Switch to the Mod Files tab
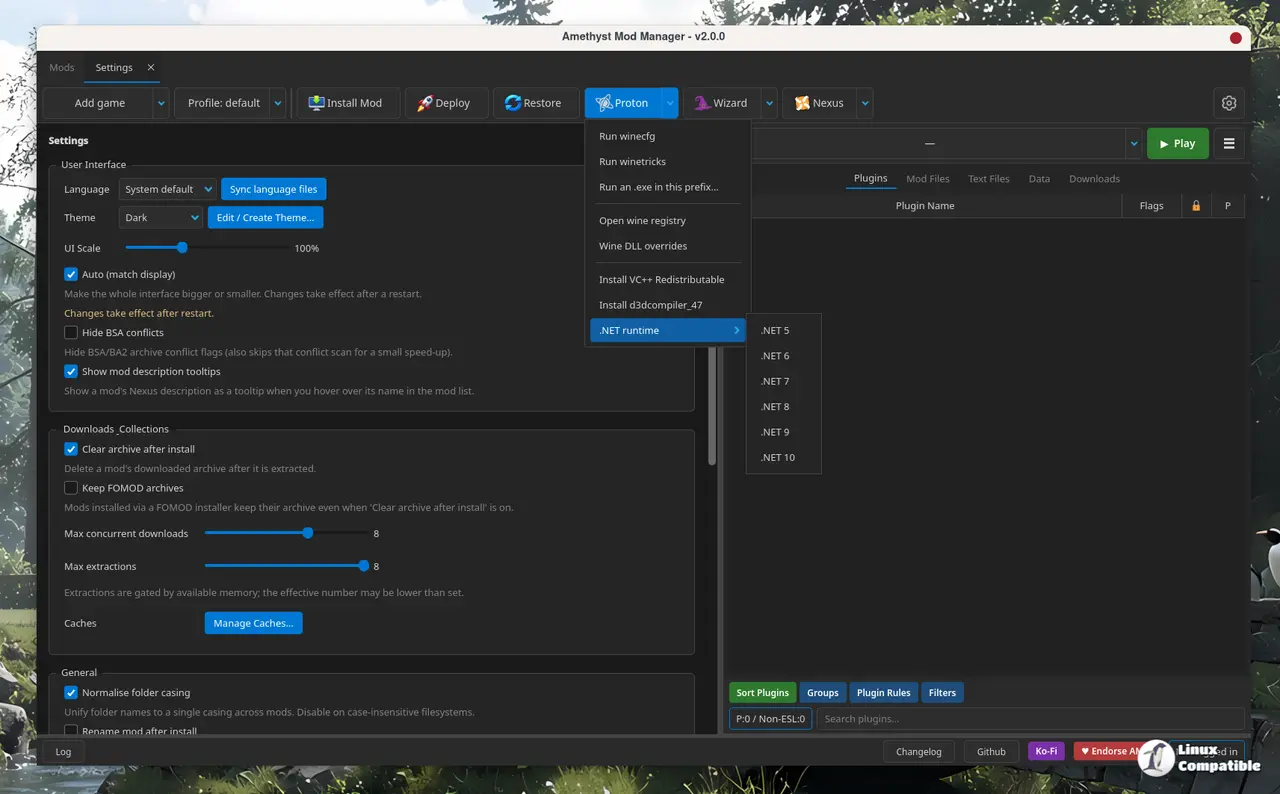1280x794 pixels. 928,179
